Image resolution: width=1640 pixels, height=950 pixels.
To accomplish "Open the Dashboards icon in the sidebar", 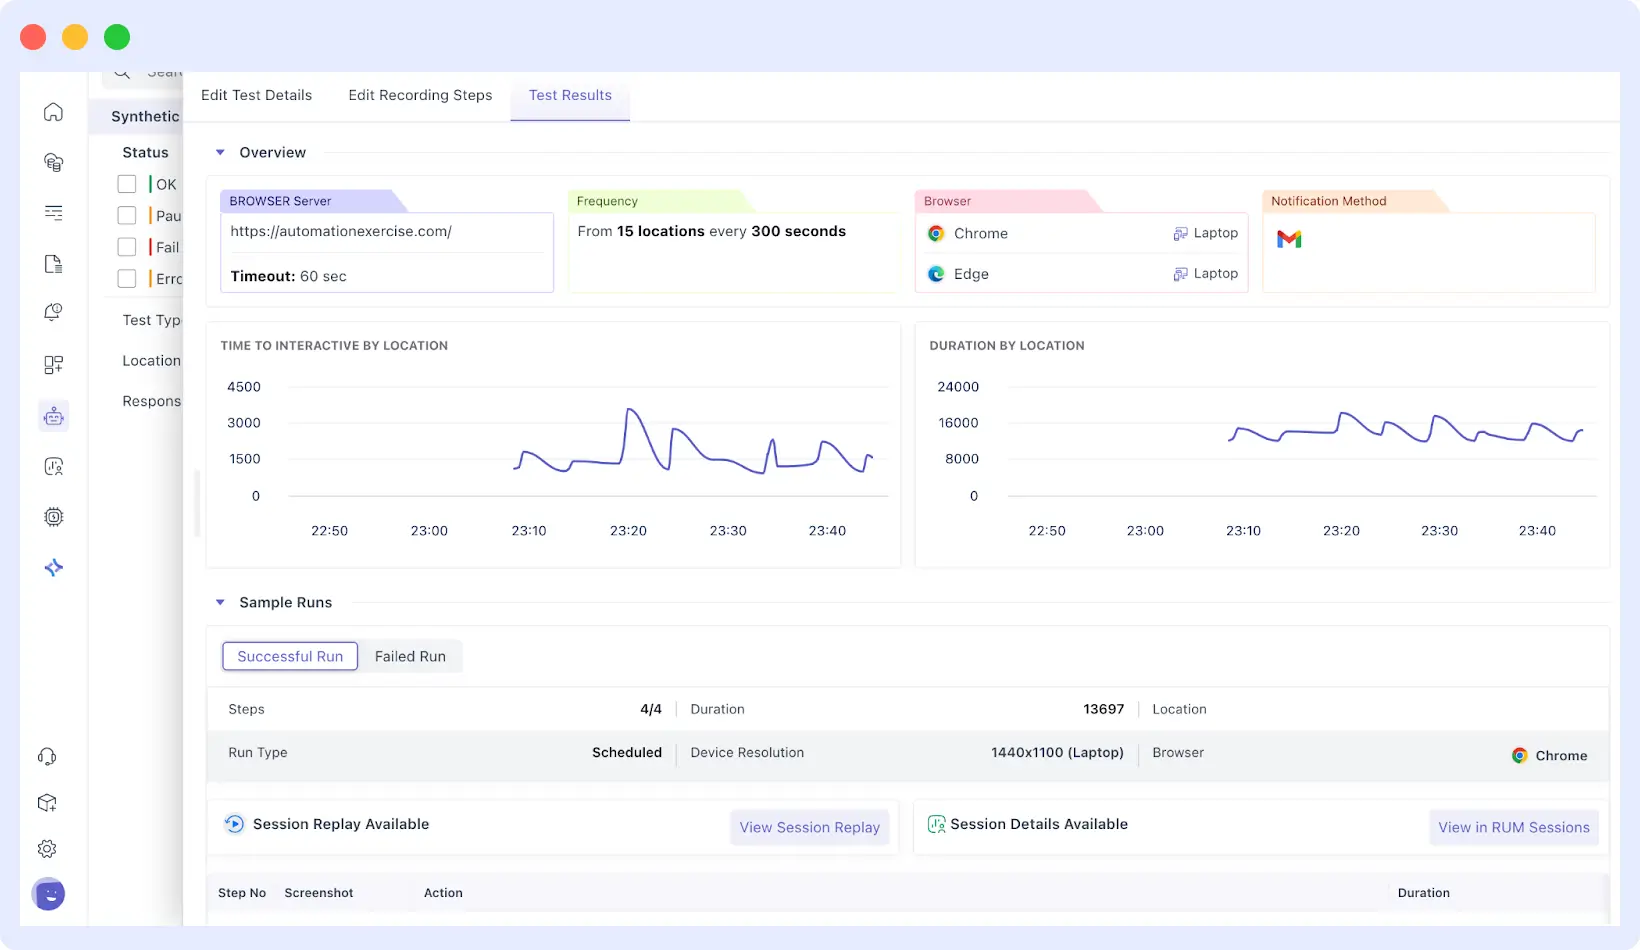I will (x=52, y=364).
